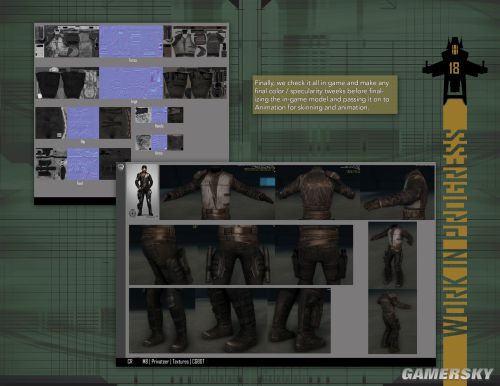Screen dimensions: 500x386
Task: Click the GAMERSKY watermark logo
Action: pyautogui.click(x=447, y=374)
